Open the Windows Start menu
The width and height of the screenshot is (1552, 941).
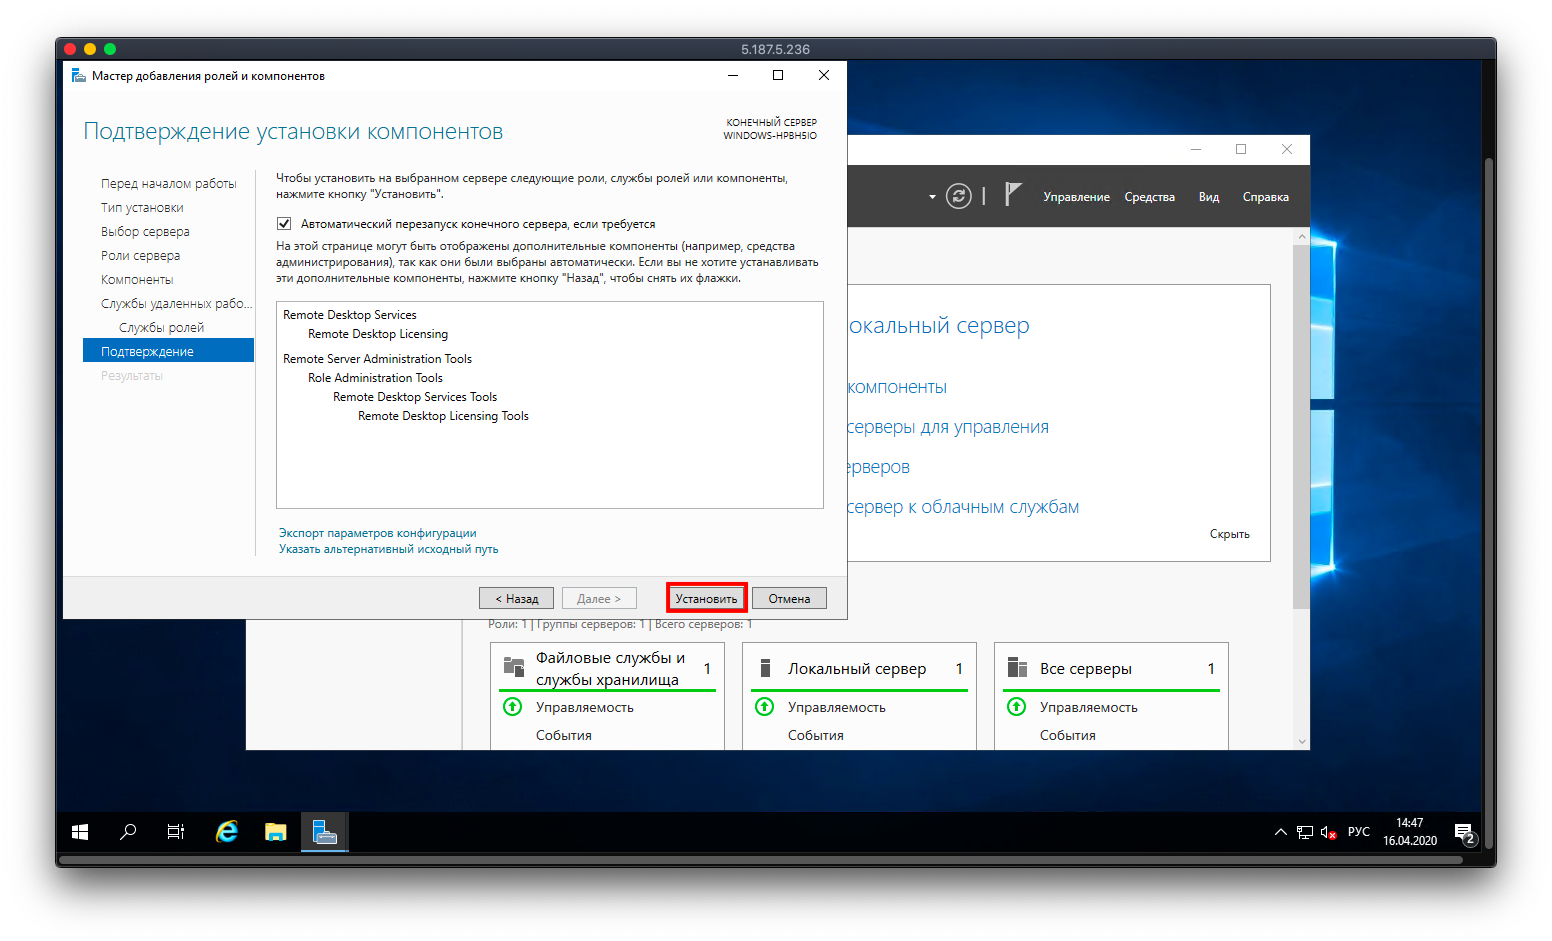click(80, 832)
